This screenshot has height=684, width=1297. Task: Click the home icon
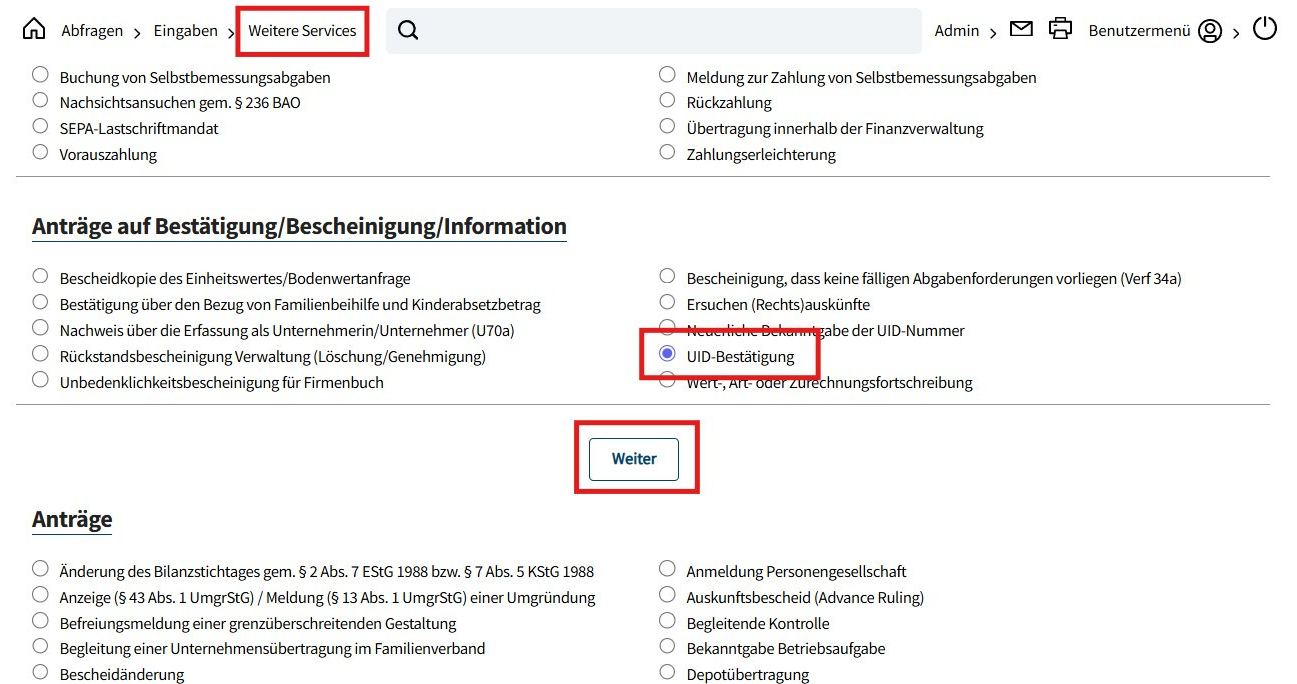pos(34,29)
